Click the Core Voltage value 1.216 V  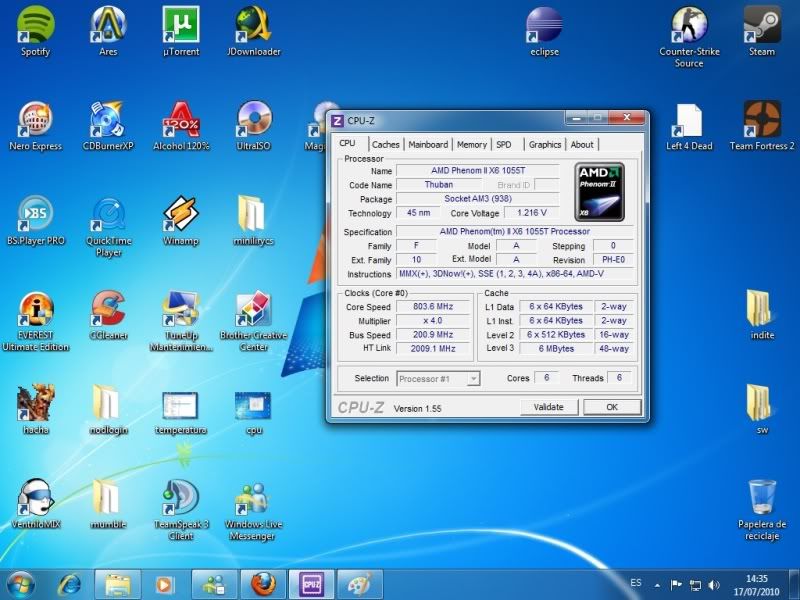tap(532, 213)
